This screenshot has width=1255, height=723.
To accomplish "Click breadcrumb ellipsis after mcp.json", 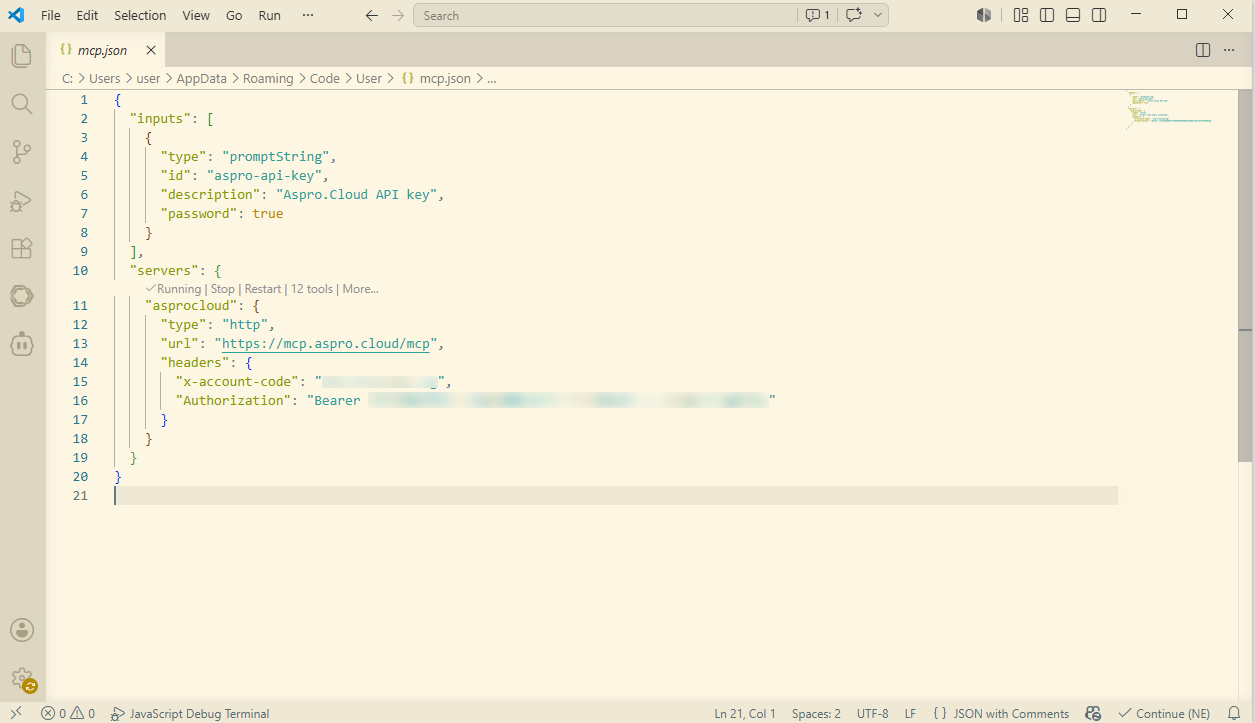I will 492,78.
